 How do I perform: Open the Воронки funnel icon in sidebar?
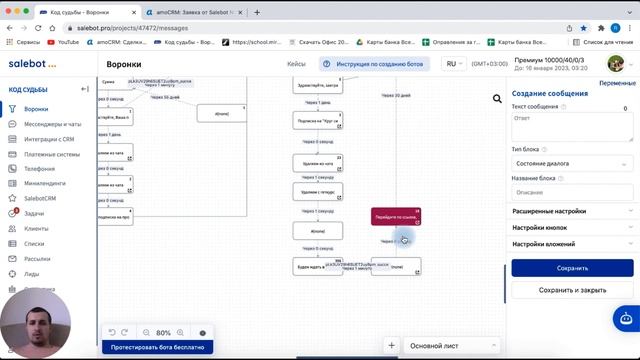[12, 109]
